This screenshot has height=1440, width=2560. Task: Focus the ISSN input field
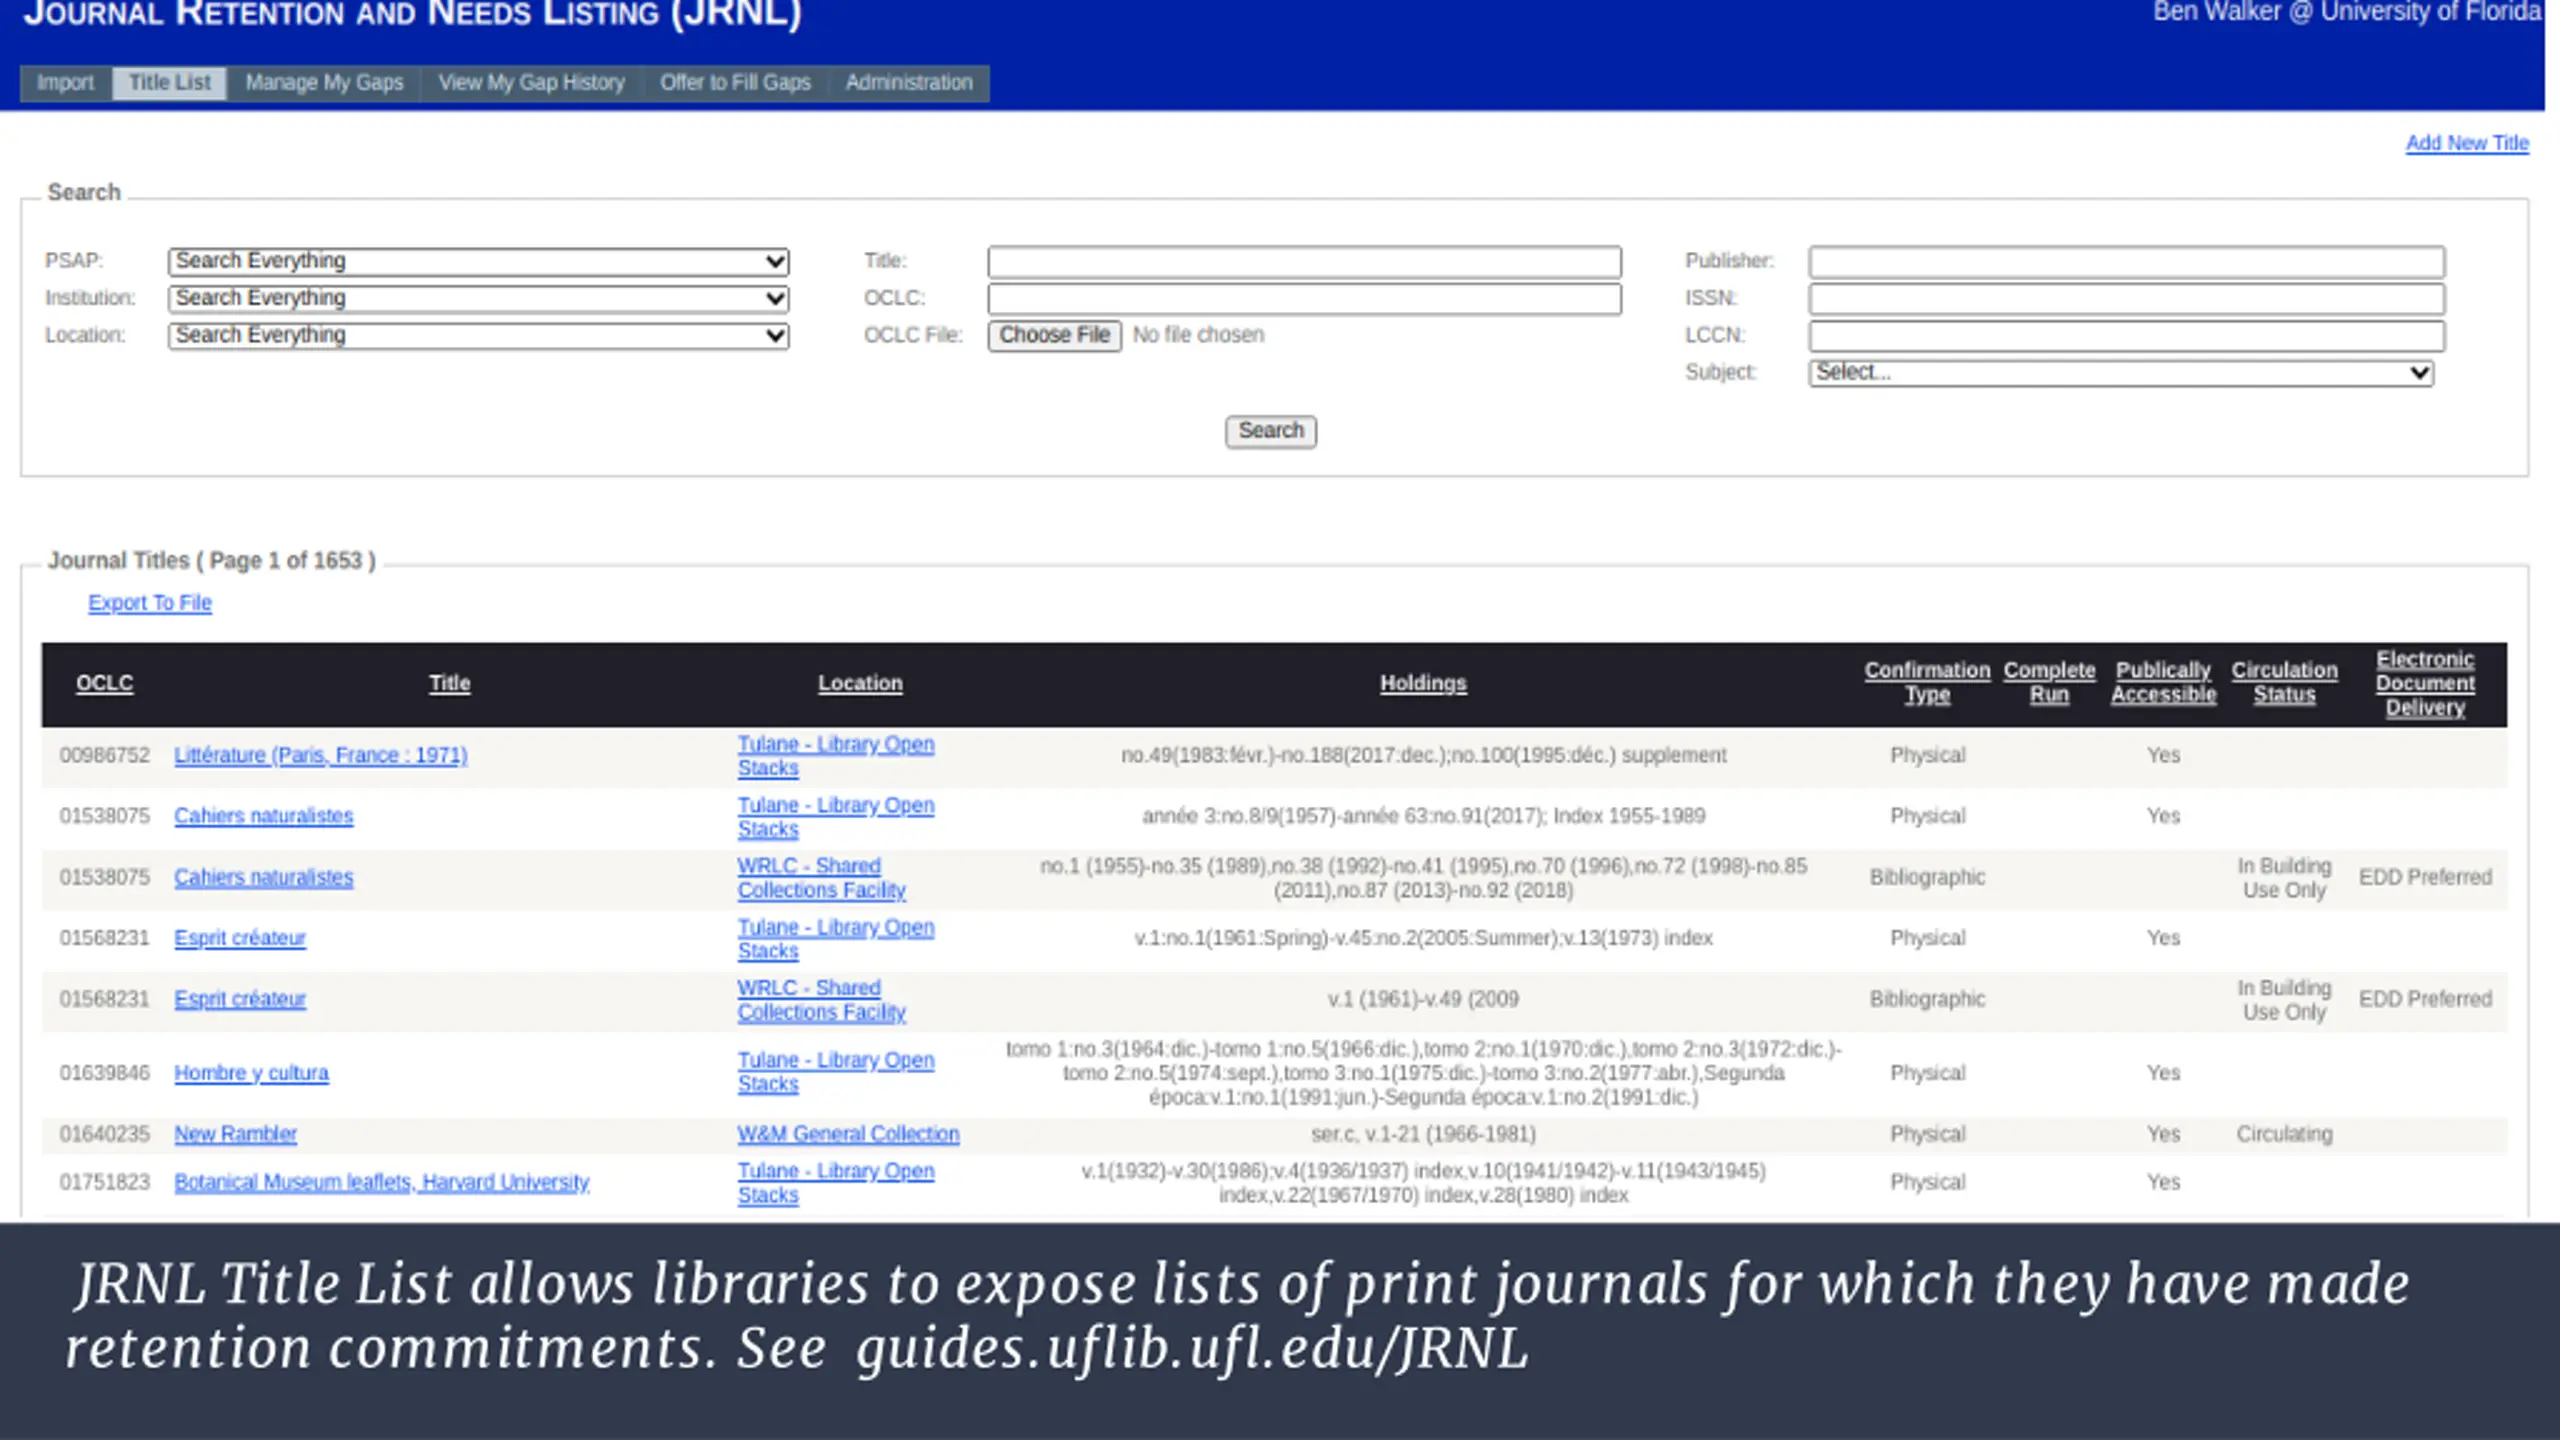2126,298
